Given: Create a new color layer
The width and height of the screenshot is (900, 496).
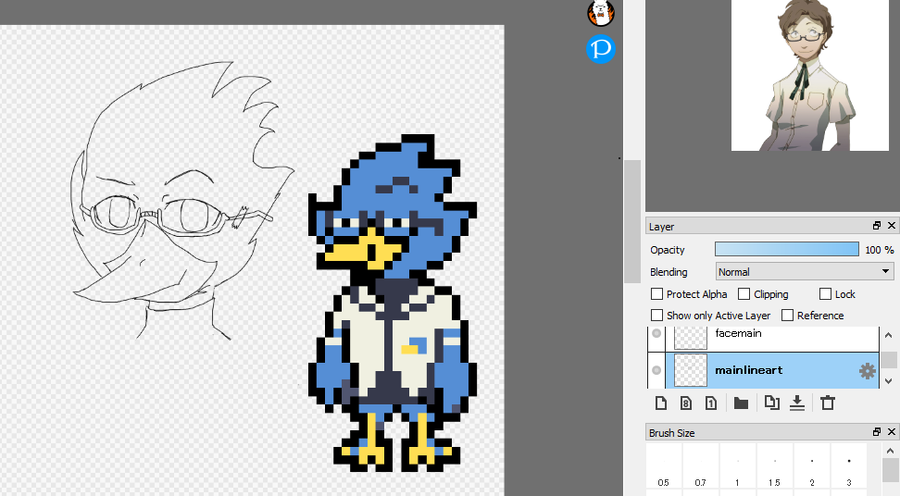Looking at the screenshot, I should click(x=661, y=403).
